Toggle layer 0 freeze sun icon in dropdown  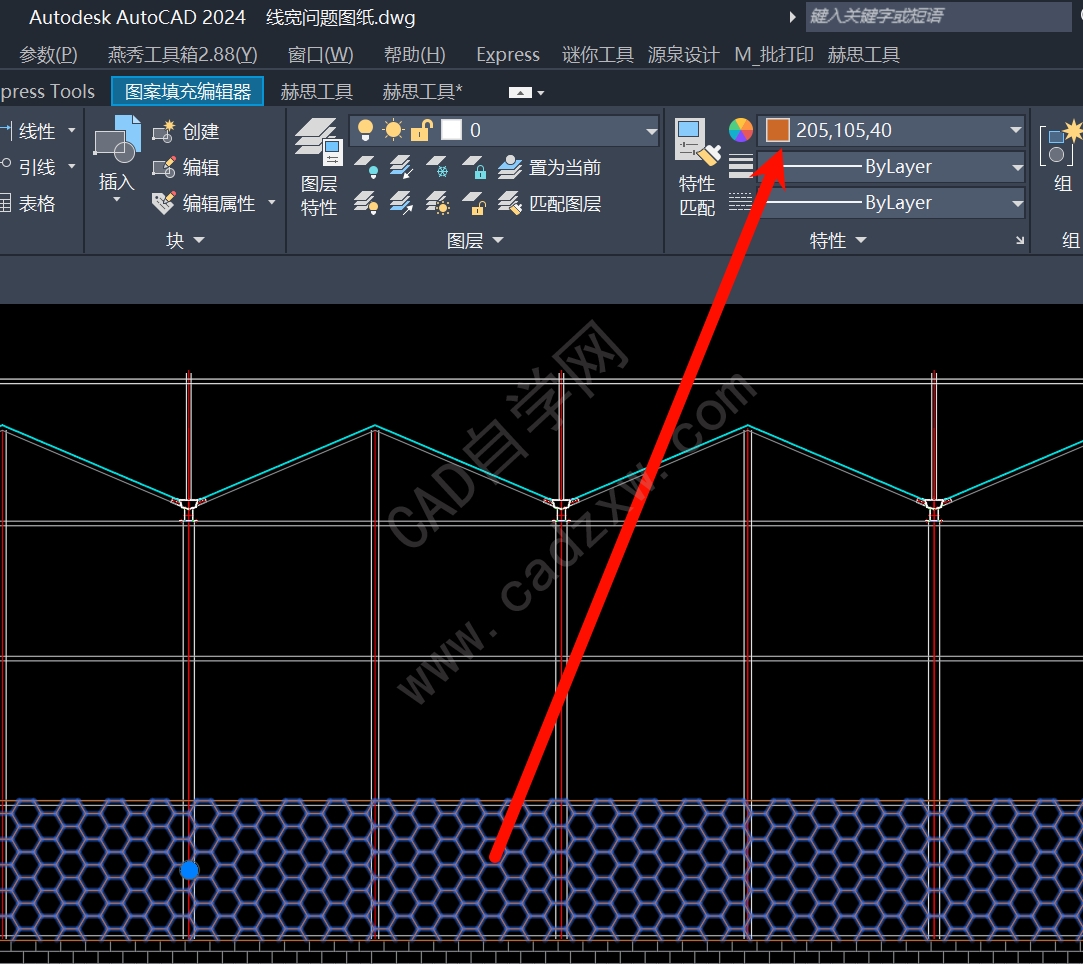tap(393, 130)
